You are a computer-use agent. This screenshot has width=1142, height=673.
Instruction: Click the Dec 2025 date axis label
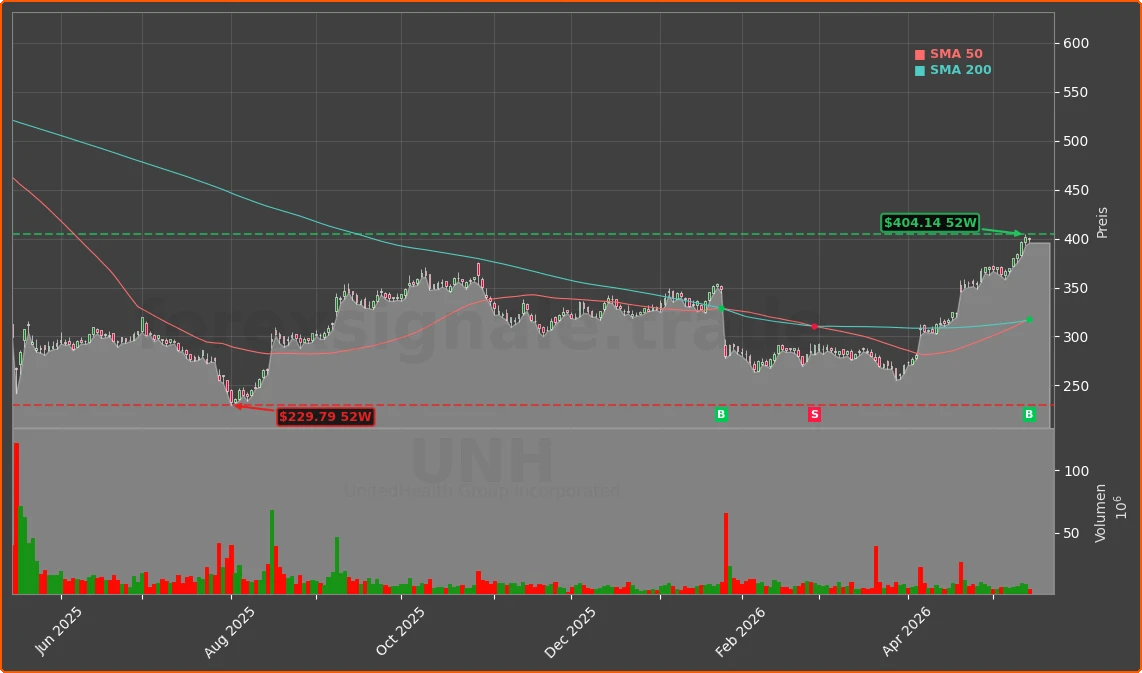pyautogui.click(x=570, y=632)
